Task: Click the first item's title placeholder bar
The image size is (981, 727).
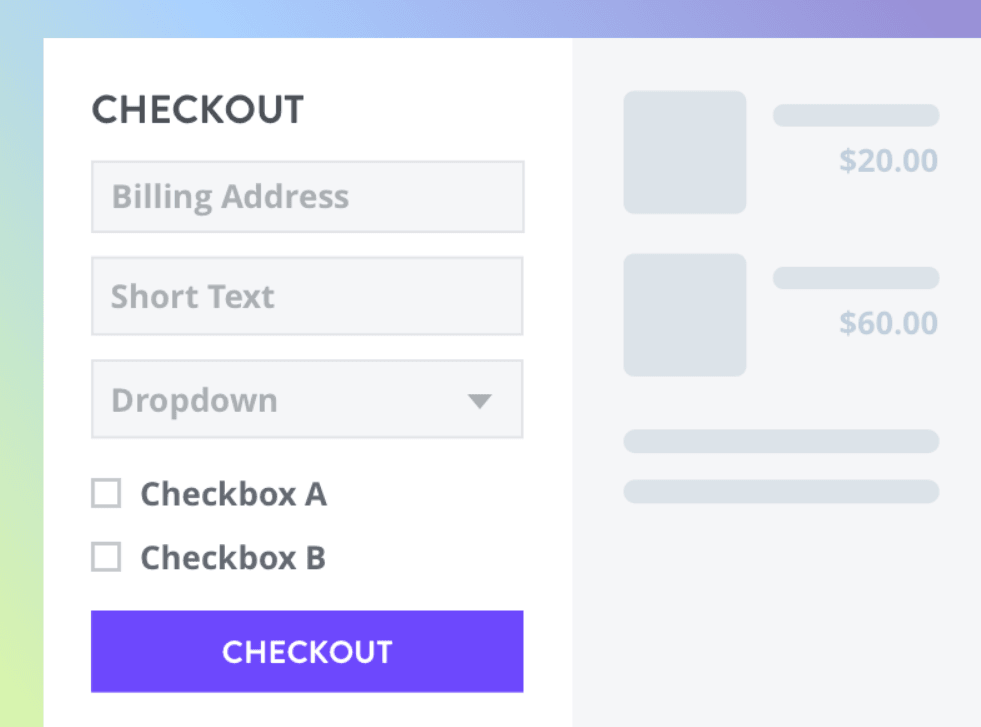Action: [855, 115]
